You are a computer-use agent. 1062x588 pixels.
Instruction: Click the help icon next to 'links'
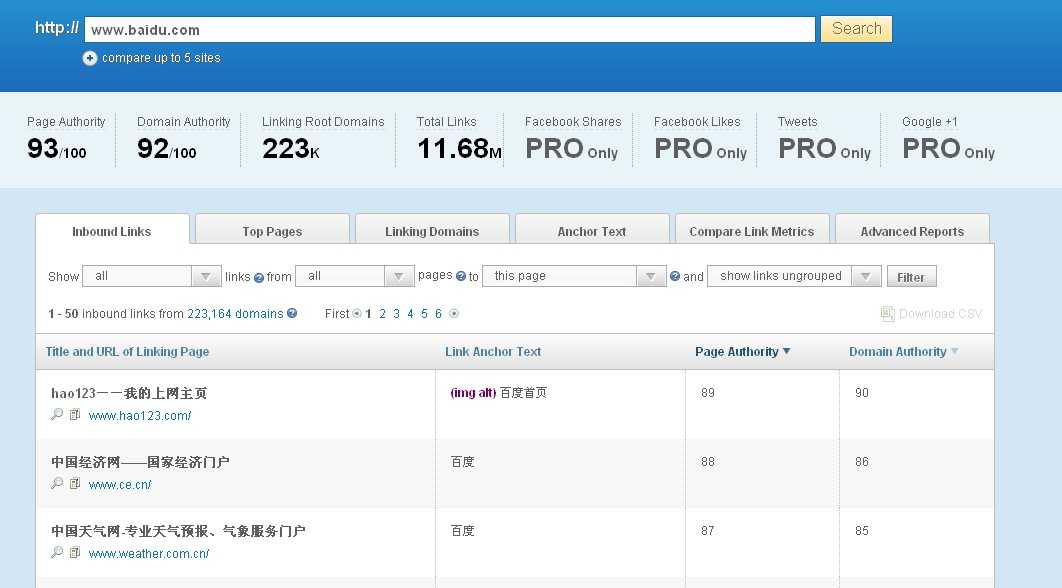(259, 276)
